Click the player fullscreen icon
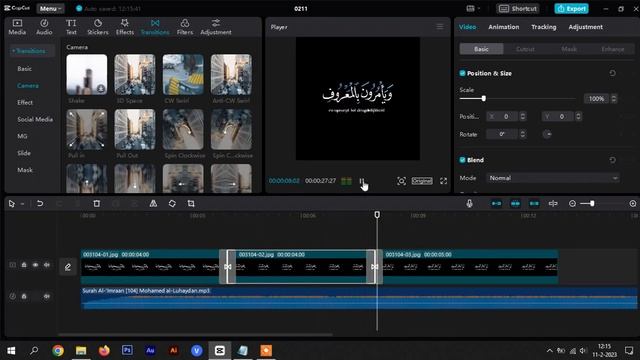Screen dimensions: 640x360 pyautogui.click(x=443, y=181)
